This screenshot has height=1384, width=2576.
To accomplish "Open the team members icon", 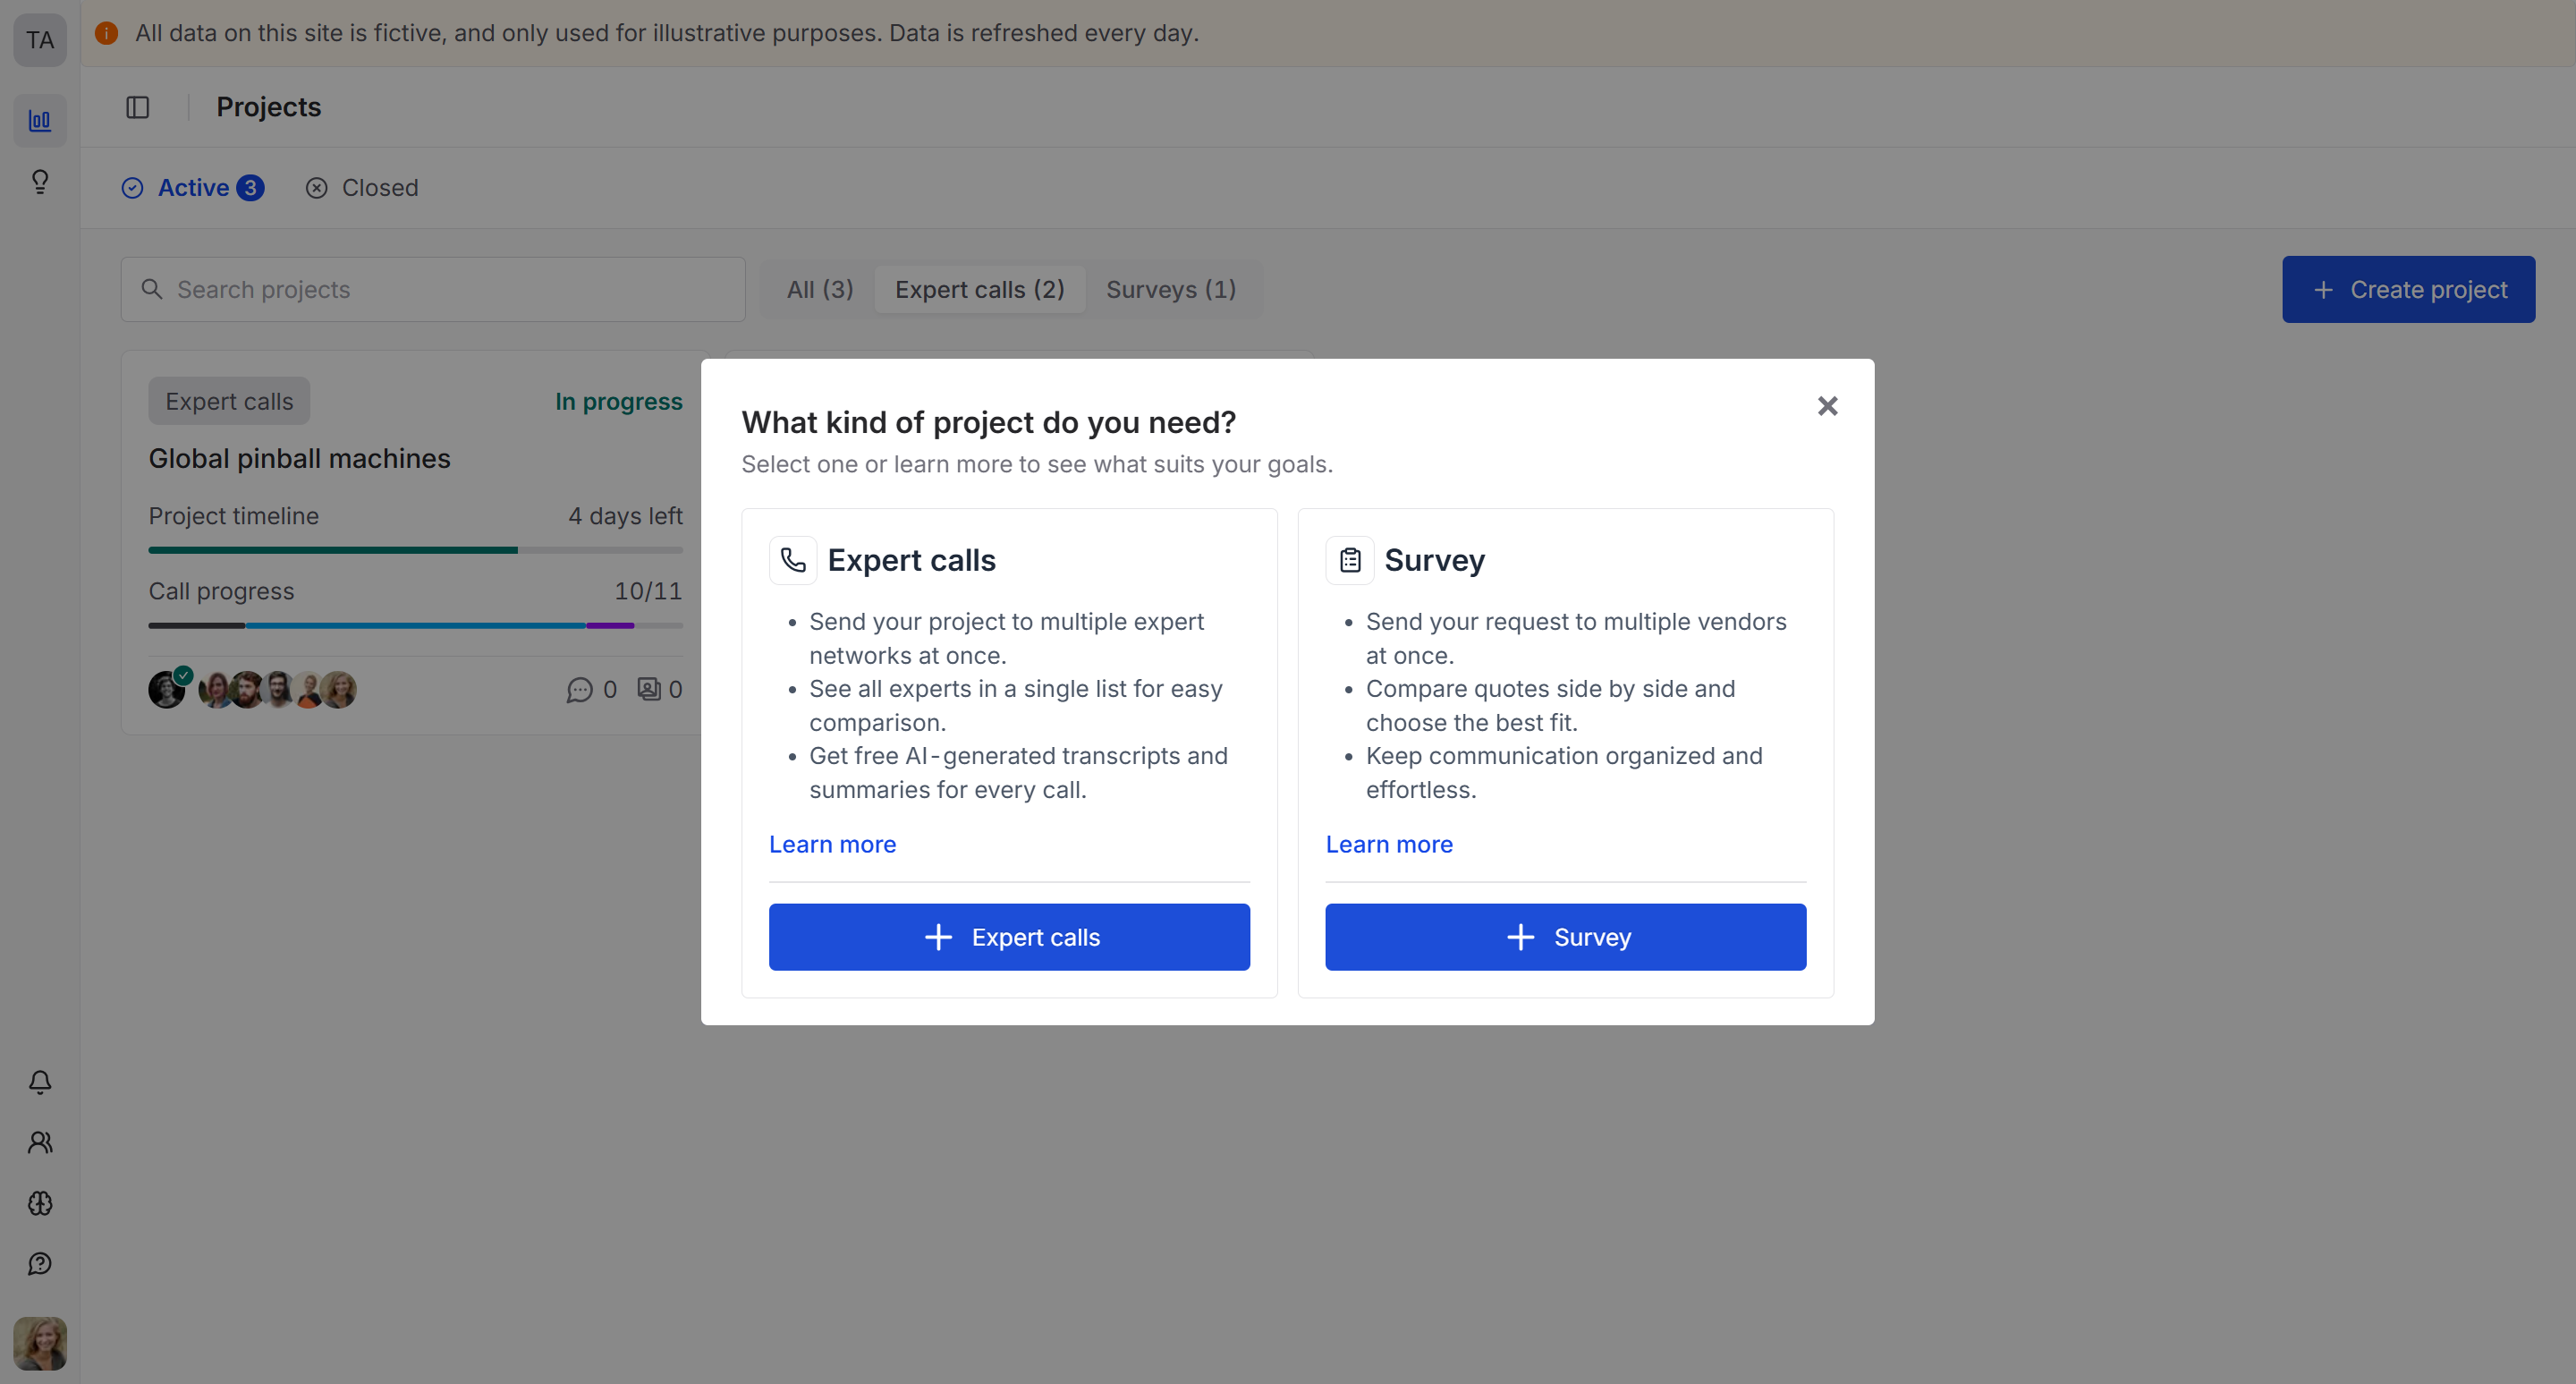I will coord(40,1143).
